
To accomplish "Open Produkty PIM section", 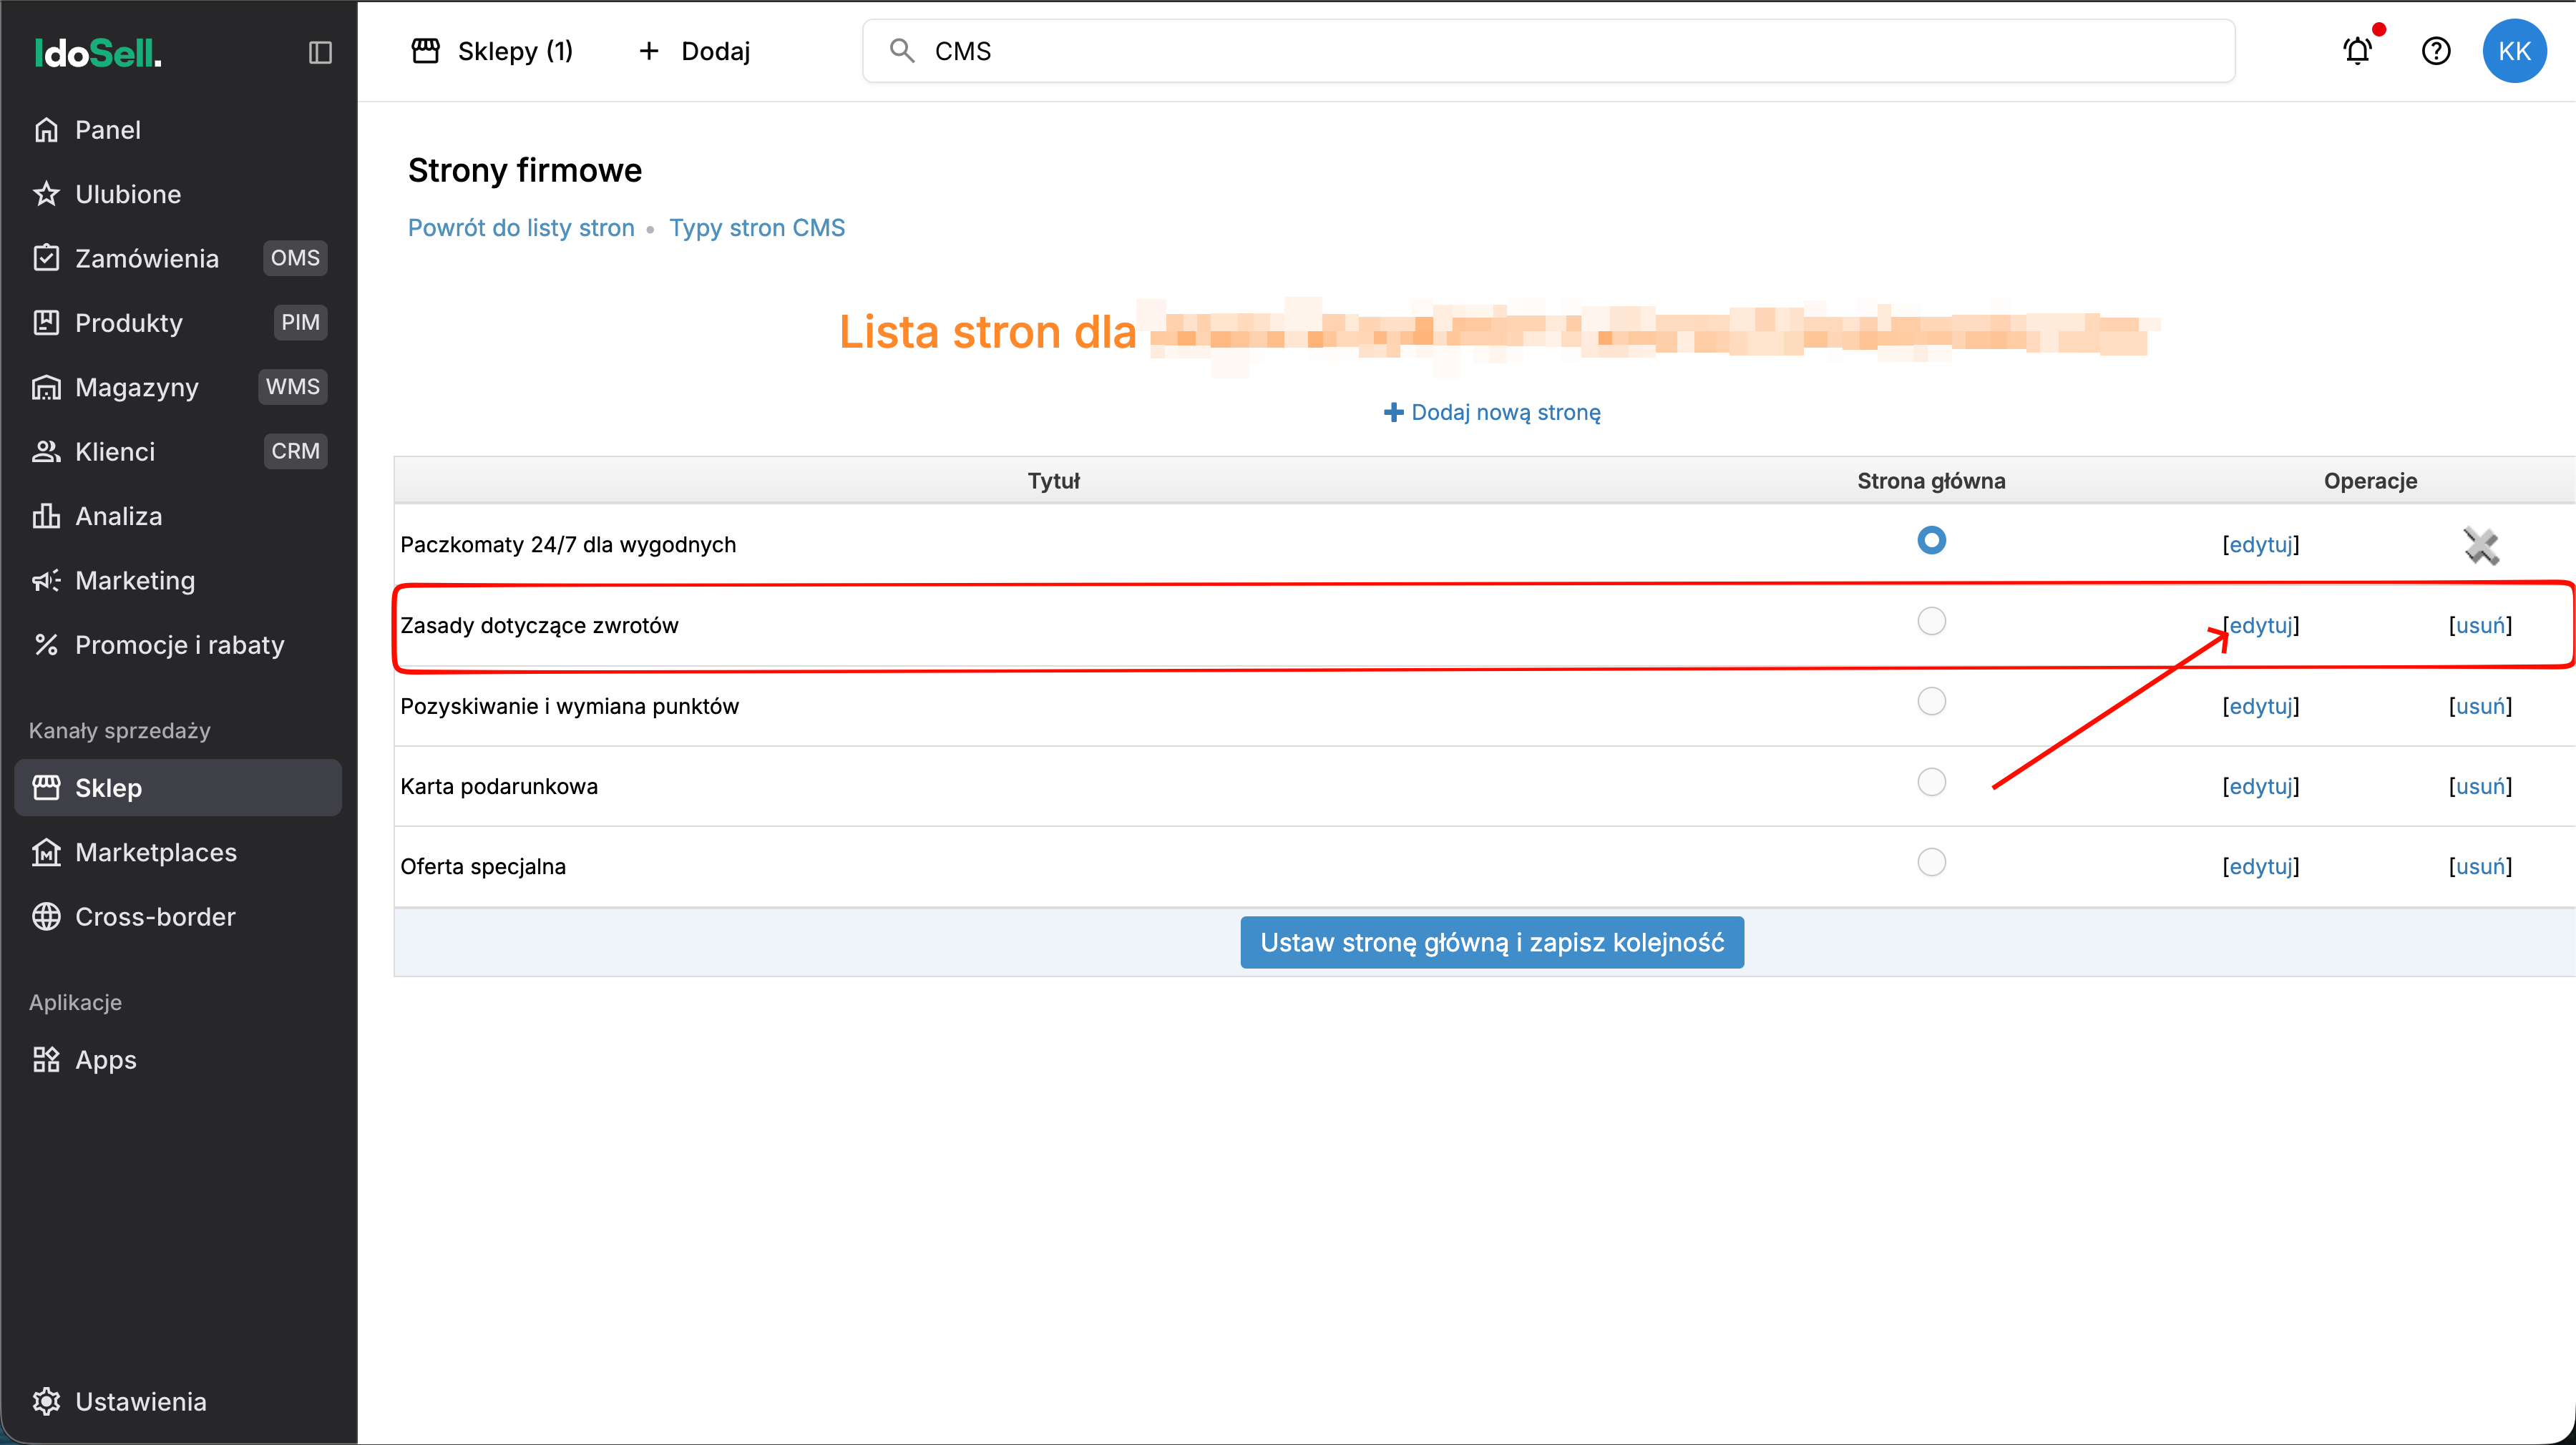I will (178, 323).
